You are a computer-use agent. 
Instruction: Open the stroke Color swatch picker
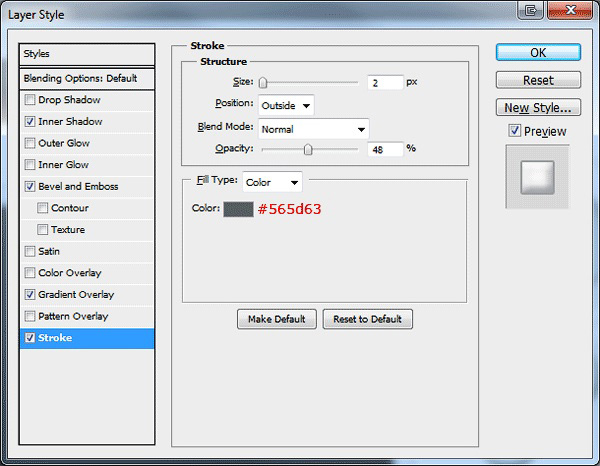[x=238, y=209]
